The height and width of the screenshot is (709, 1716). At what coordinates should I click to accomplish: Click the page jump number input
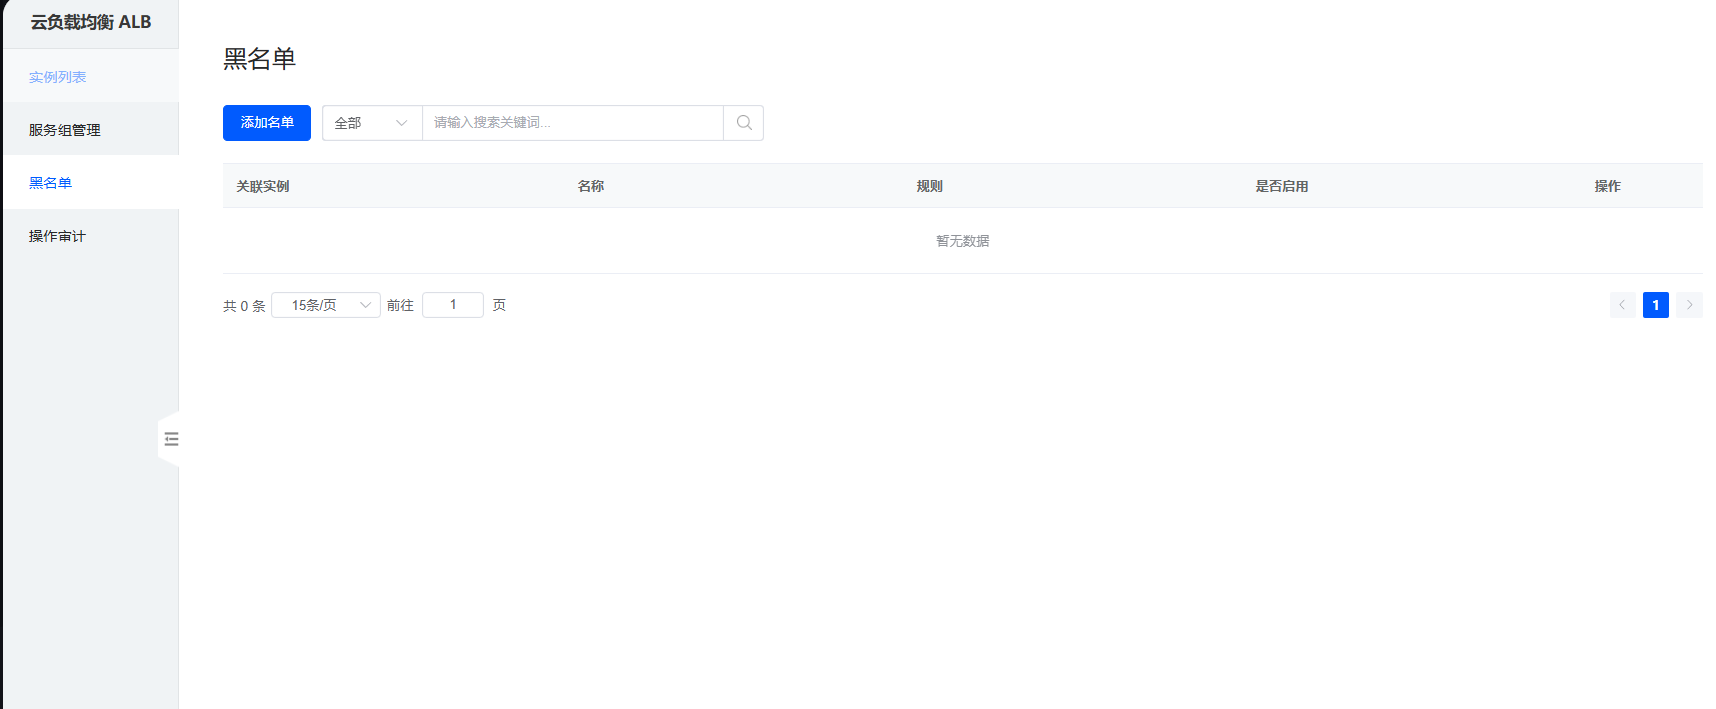[x=453, y=305]
